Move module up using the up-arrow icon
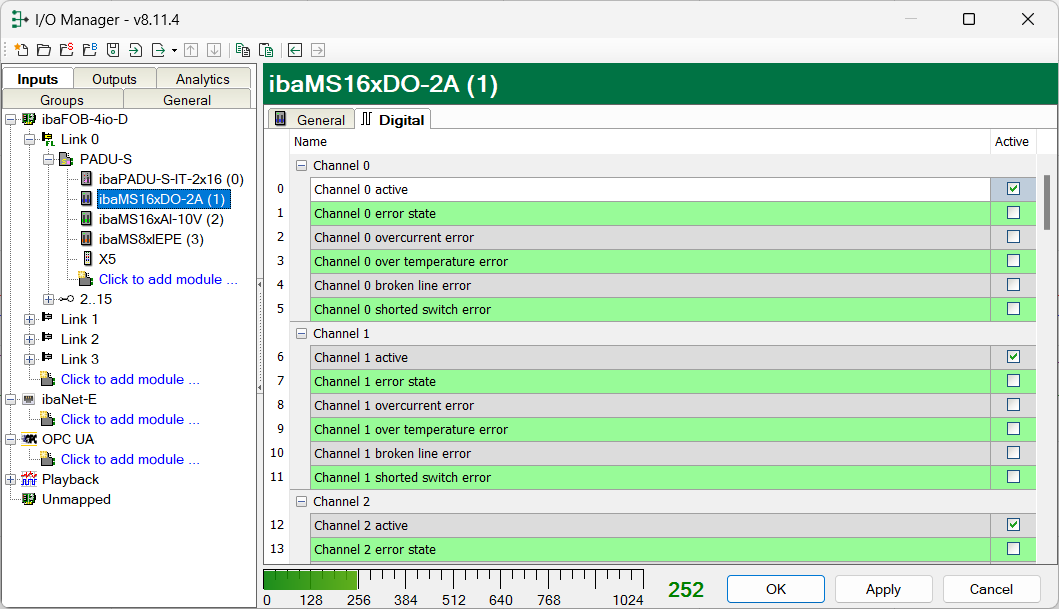Image resolution: width=1059 pixels, height=609 pixels. click(191, 50)
